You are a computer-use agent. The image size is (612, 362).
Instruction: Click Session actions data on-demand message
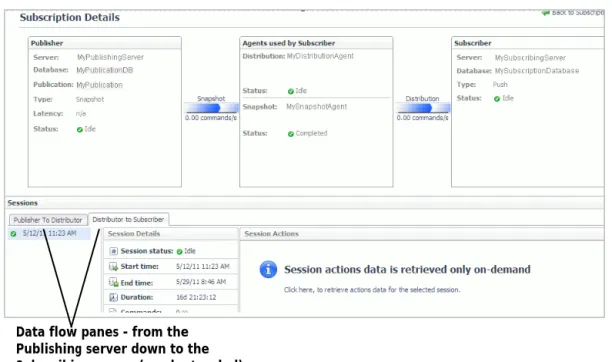point(407,269)
